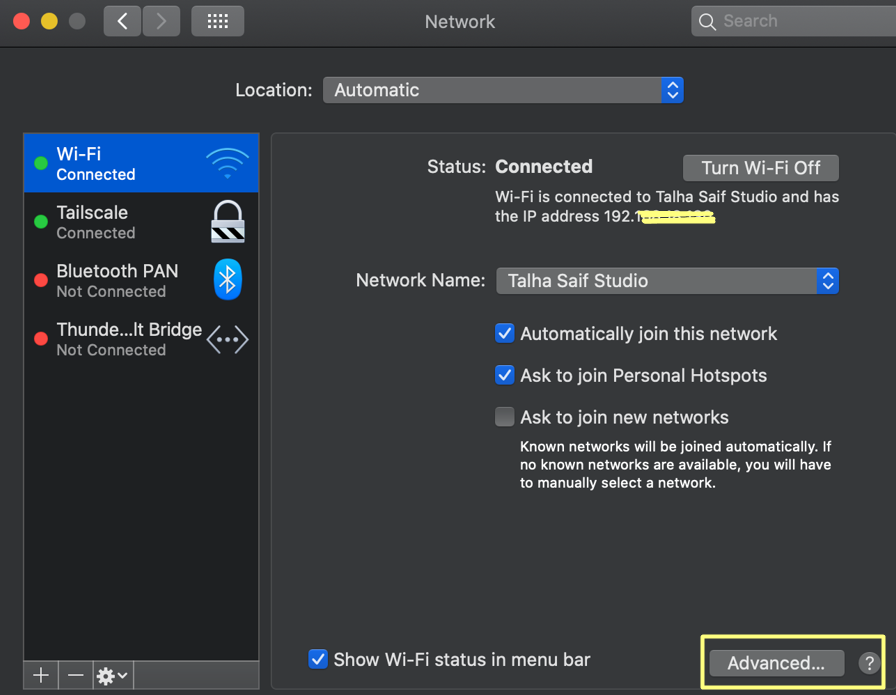This screenshot has width=896, height=695.
Task: Click the Bluetooth PAN icon
Action: click(228, 280)
